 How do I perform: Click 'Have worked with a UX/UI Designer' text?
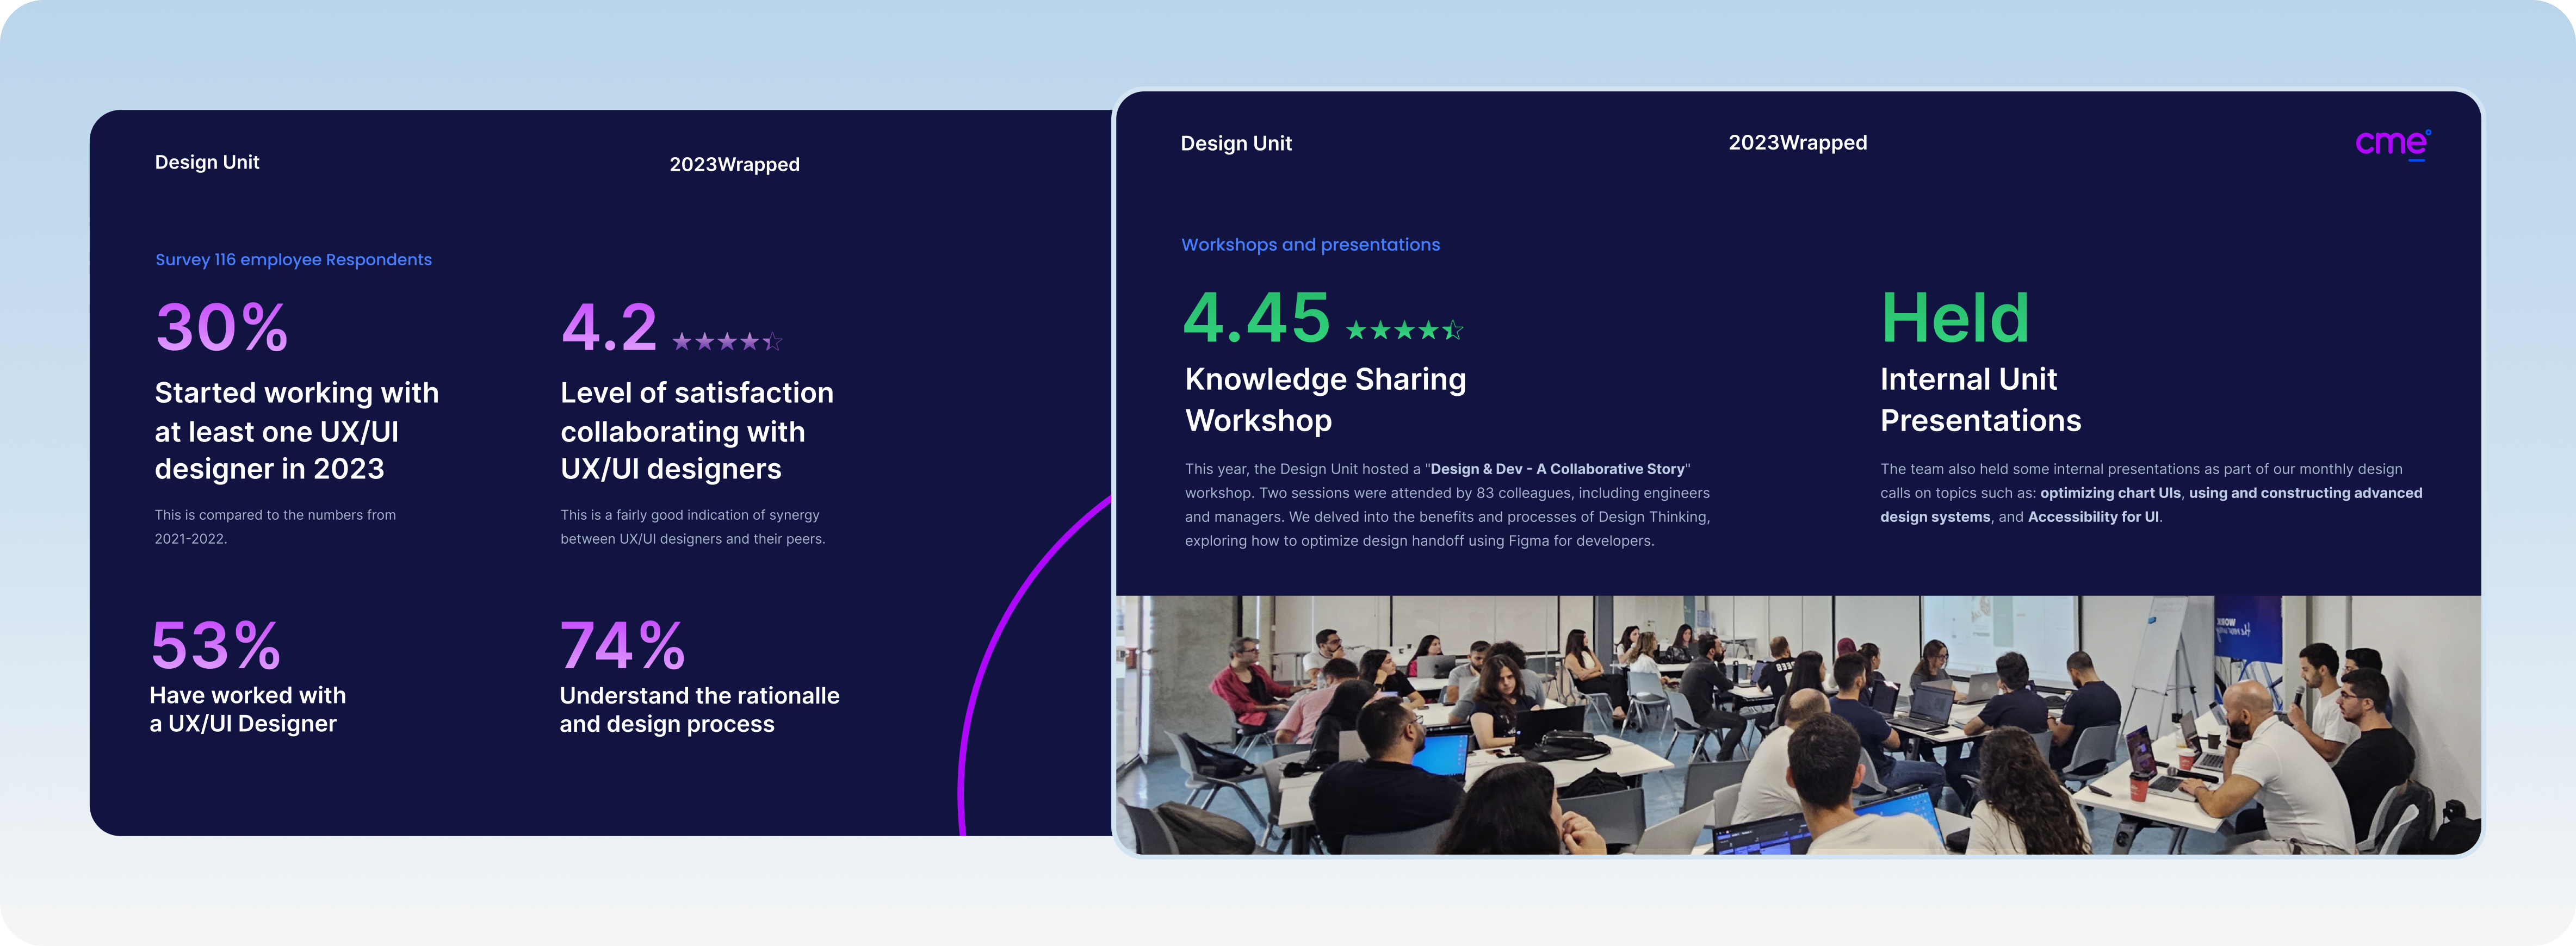tap(248, 709)
